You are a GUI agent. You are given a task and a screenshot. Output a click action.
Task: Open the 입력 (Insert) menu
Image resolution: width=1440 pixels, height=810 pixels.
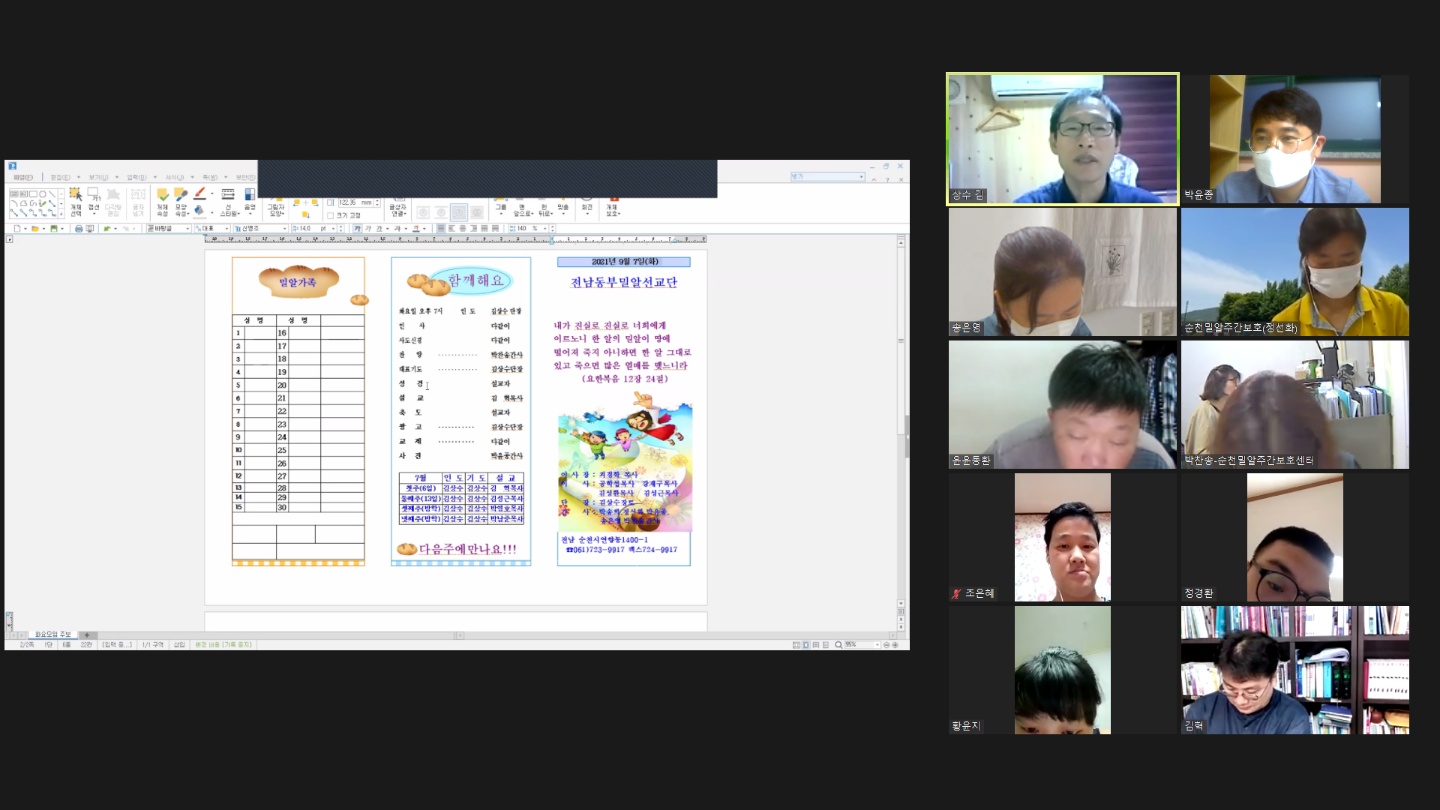(136, 177)
